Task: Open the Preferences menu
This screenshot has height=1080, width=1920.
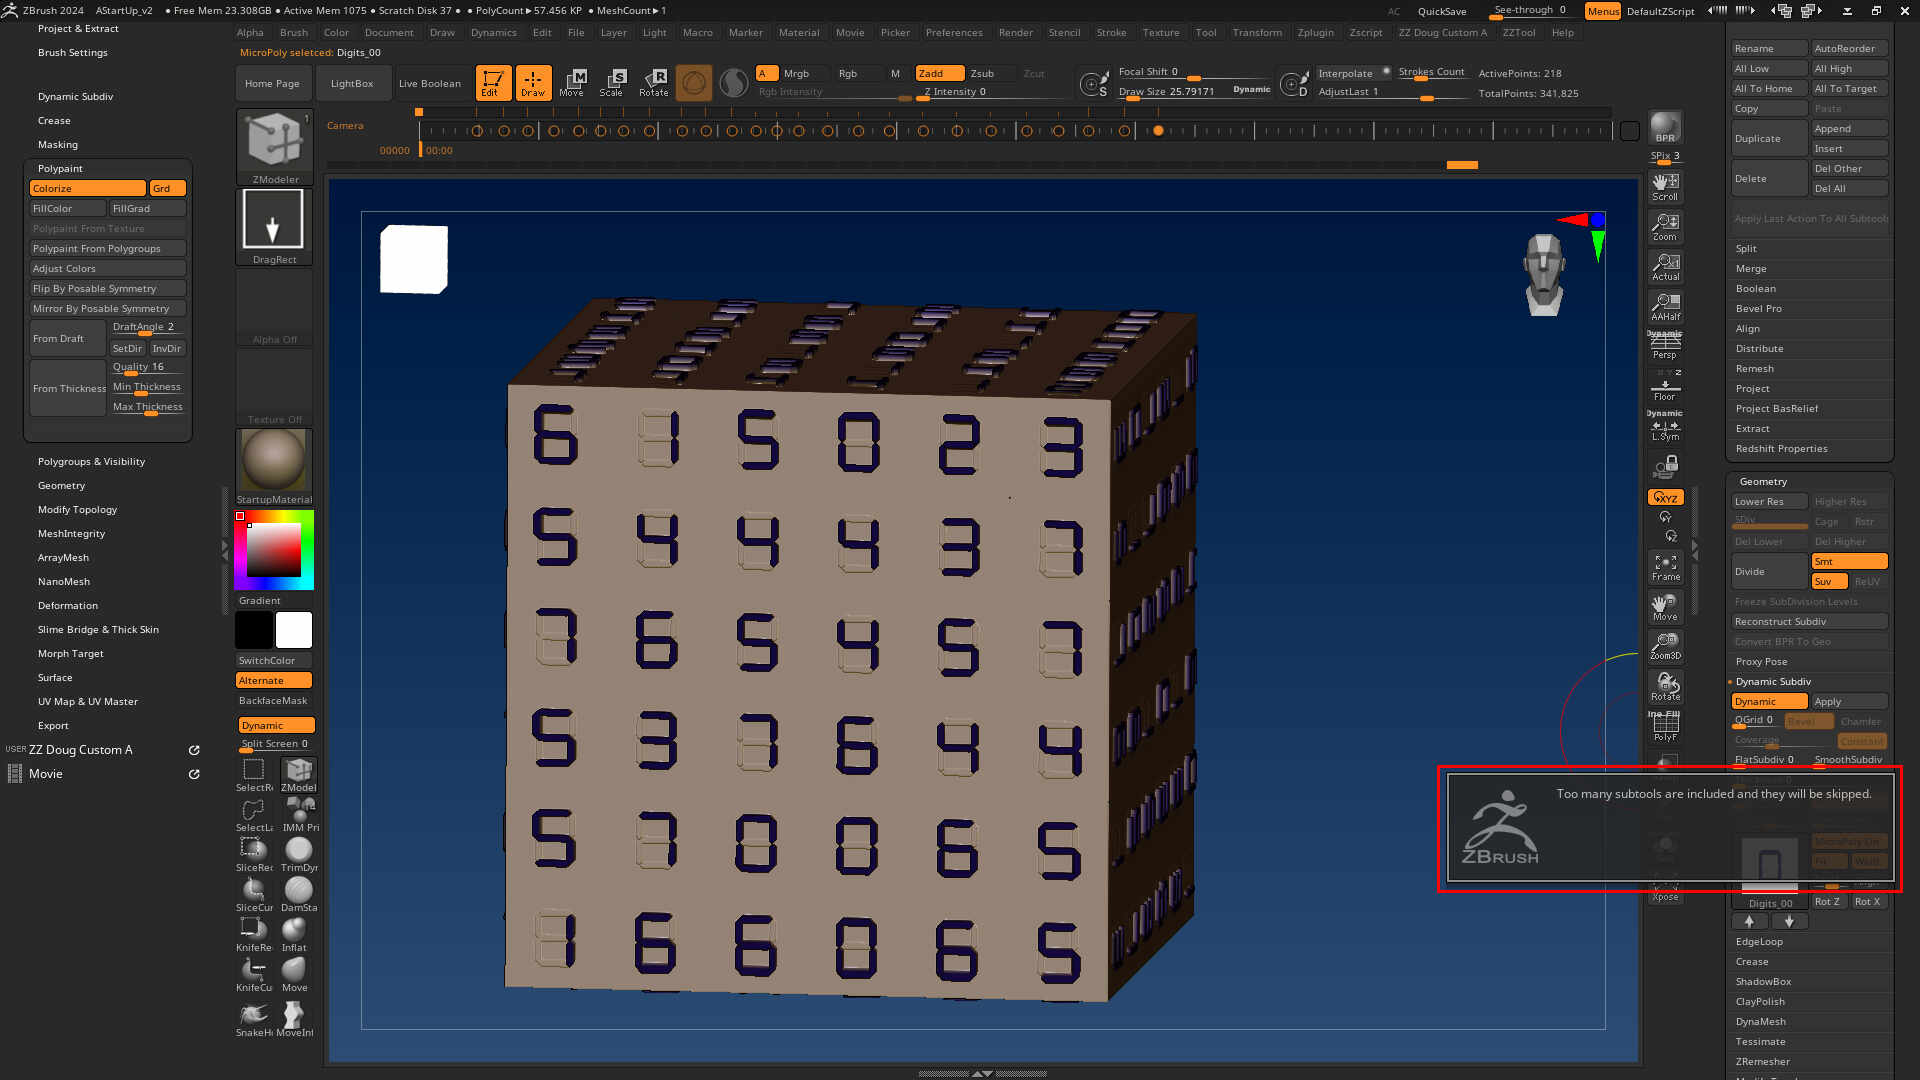Action: pos(953,32)
